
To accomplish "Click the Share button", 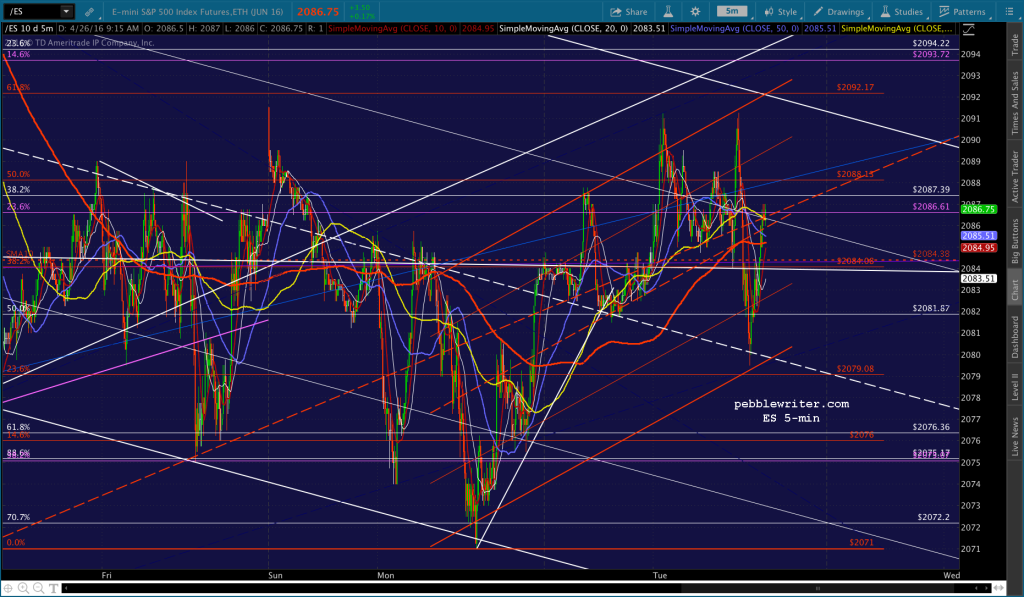I will point(628,12).
